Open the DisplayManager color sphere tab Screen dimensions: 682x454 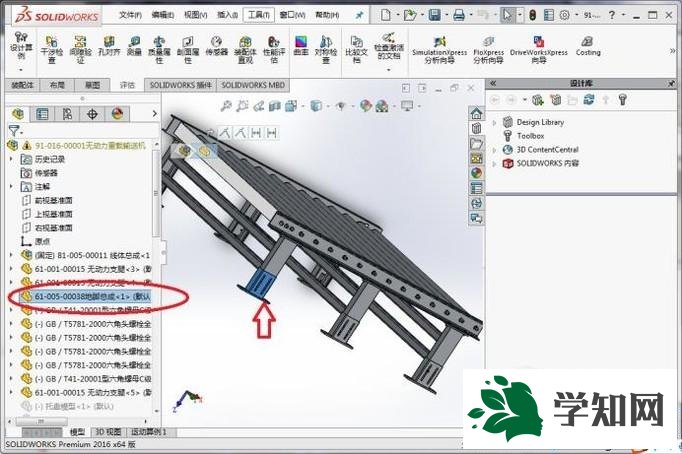(117, 114)
